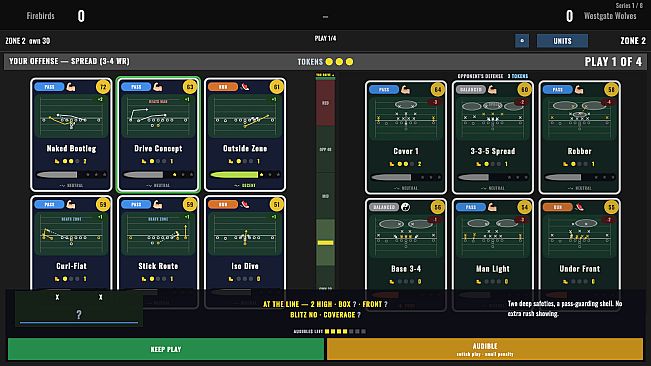The height and width of the screenshot is (366, 651).
Task: Select the Curl-Flat play diagram
Action: click(x=71, y=234)
